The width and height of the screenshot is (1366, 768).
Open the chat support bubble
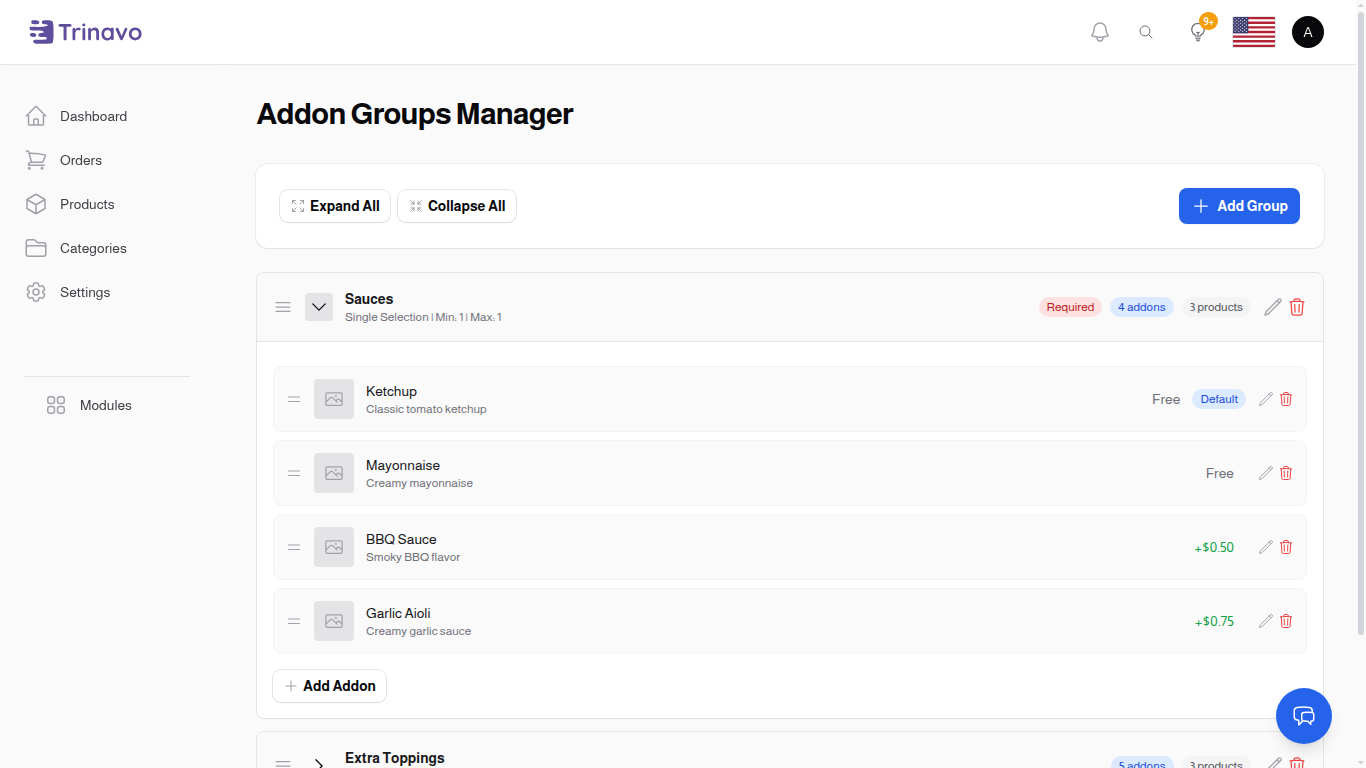click(x=1304, y=716)
